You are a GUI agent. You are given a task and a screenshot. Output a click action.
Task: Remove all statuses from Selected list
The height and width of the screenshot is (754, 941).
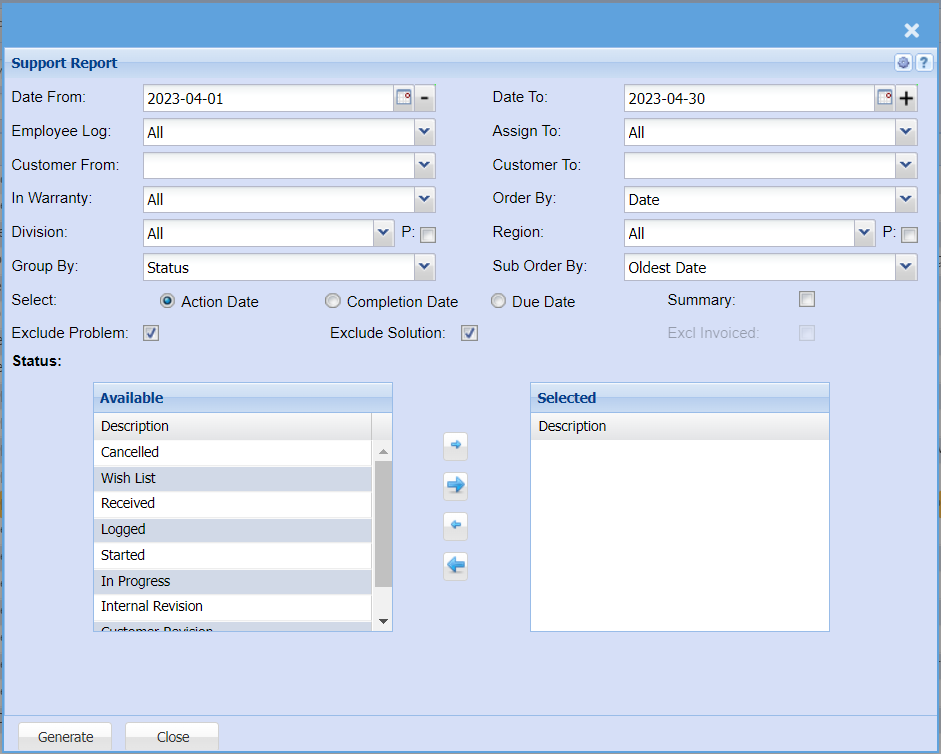[456, 567]
